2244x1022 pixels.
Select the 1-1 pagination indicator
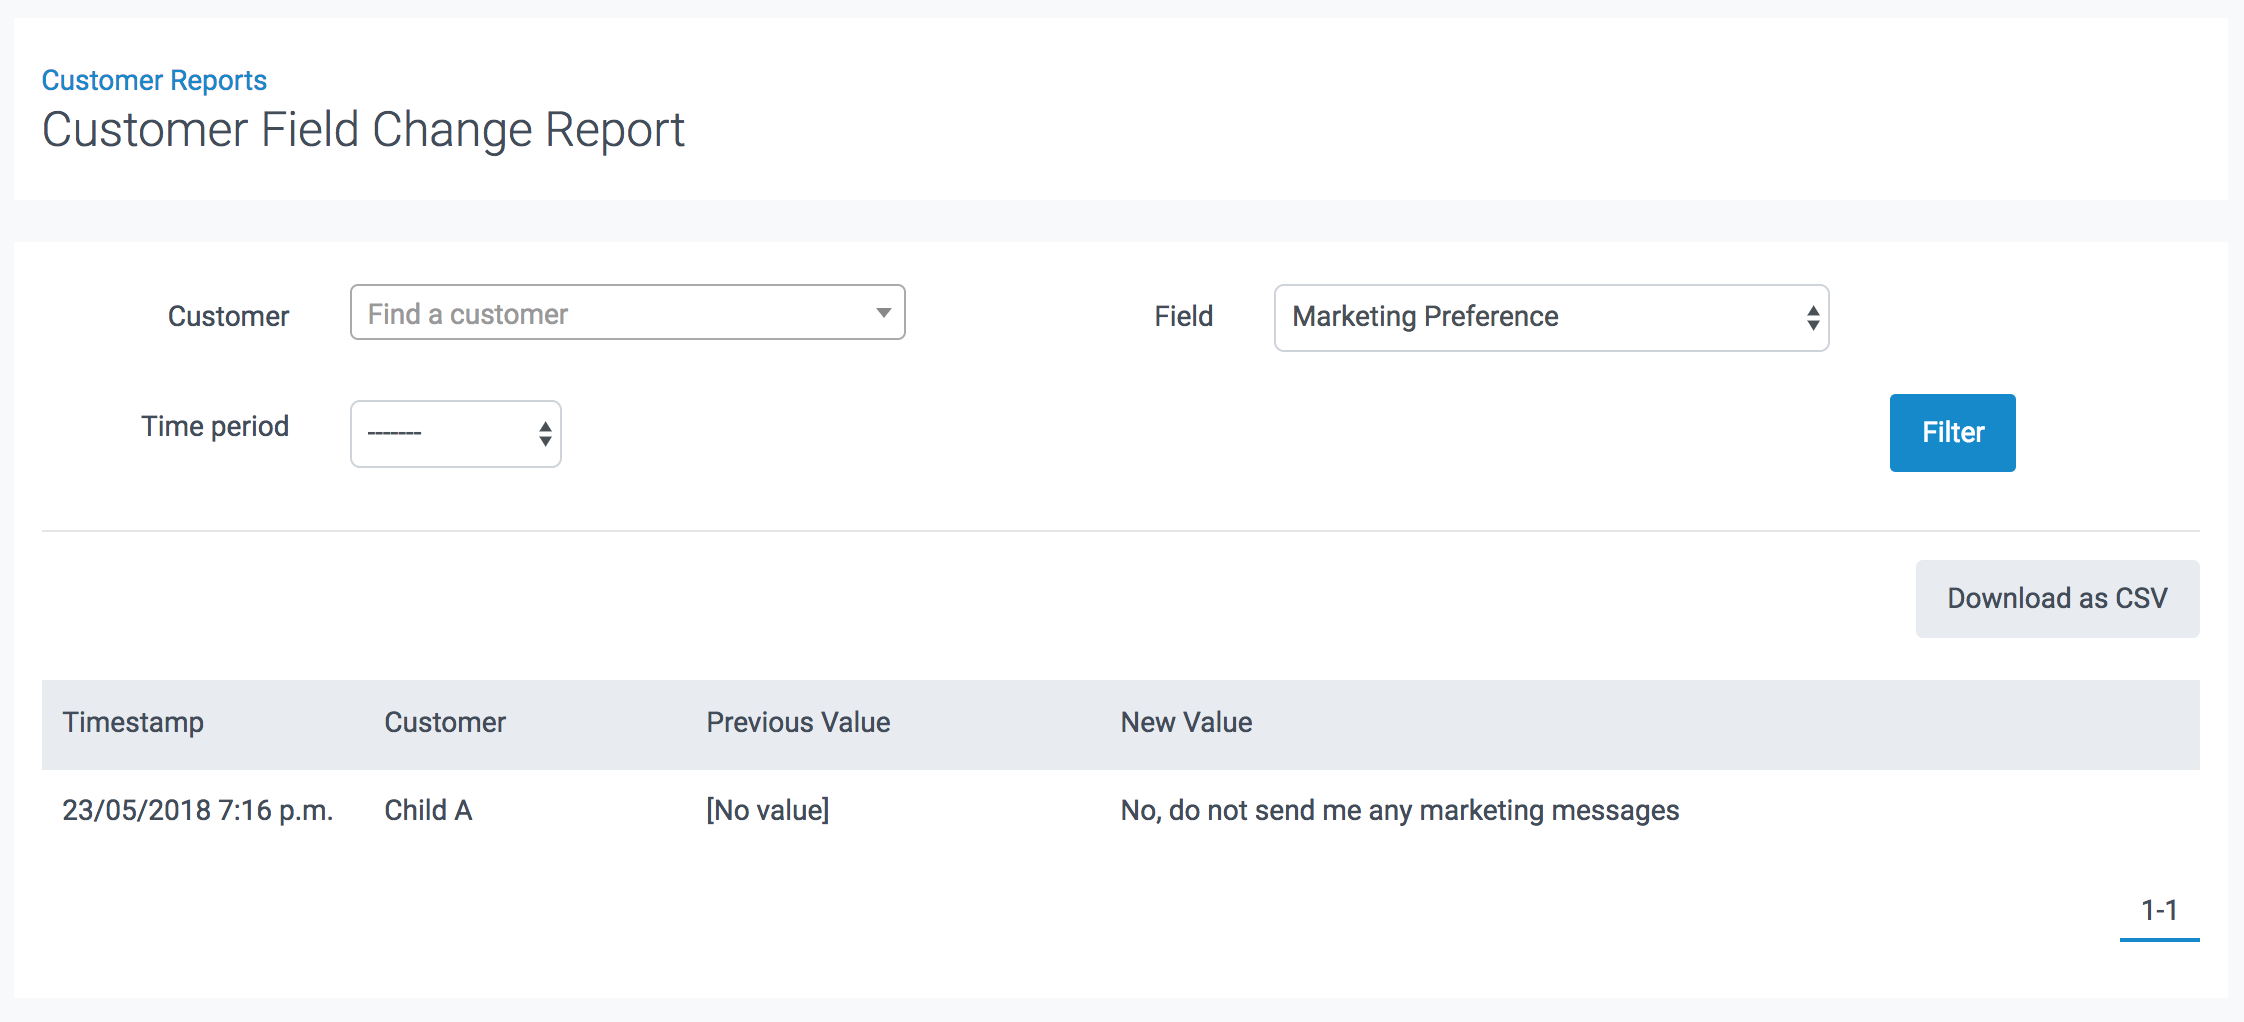pyautogui.click(x=2160, y=908)
